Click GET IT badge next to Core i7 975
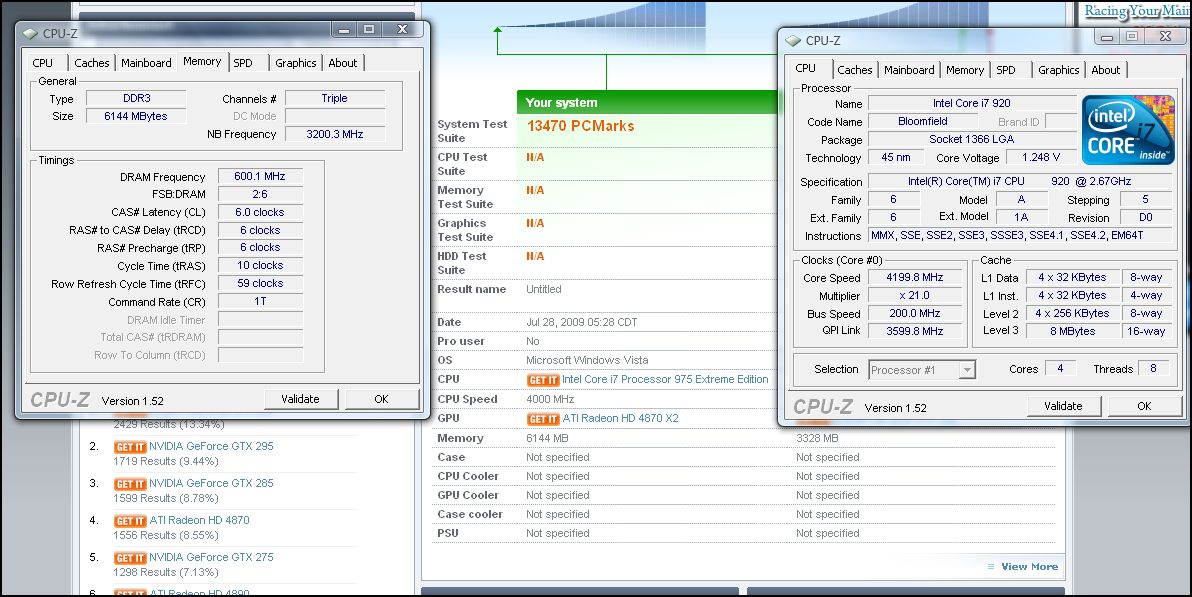This screenshot has height=597, width=1192. tap(543, 379)
